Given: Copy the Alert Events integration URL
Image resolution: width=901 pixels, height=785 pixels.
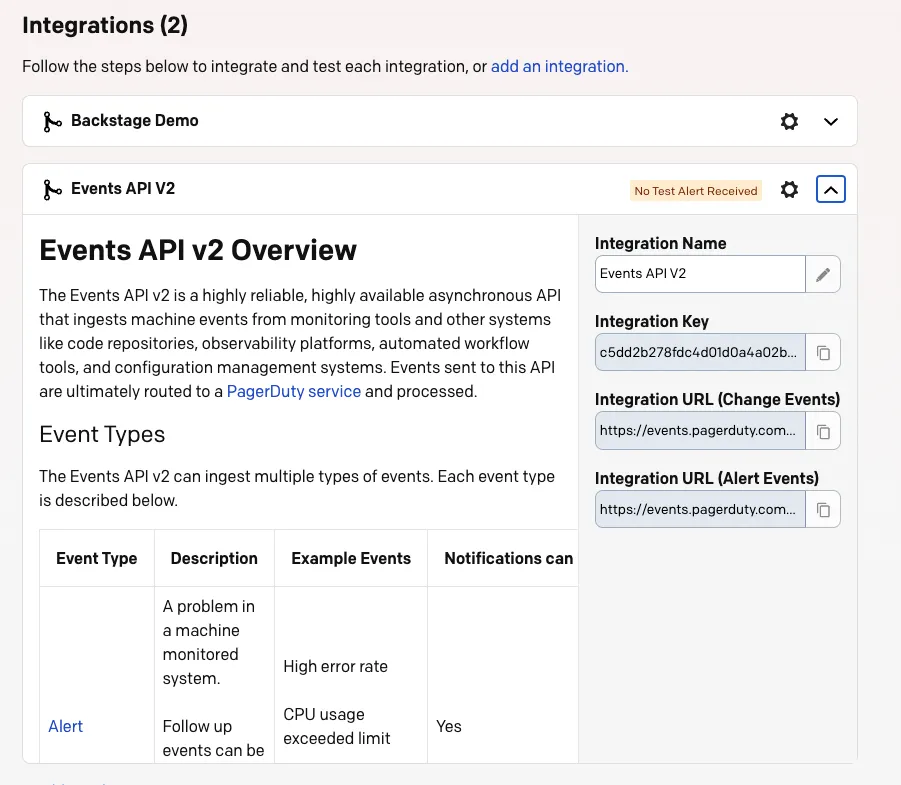Looking at the screenshot, I should [x=823, y=509].
